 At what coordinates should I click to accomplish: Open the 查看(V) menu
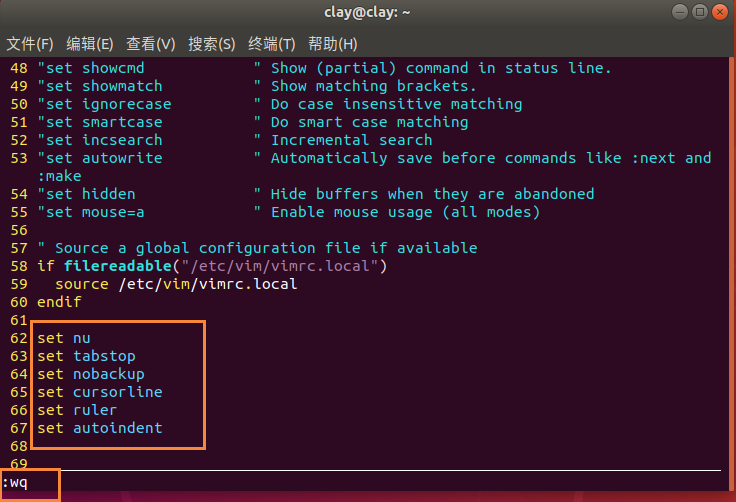pos(151,44)
